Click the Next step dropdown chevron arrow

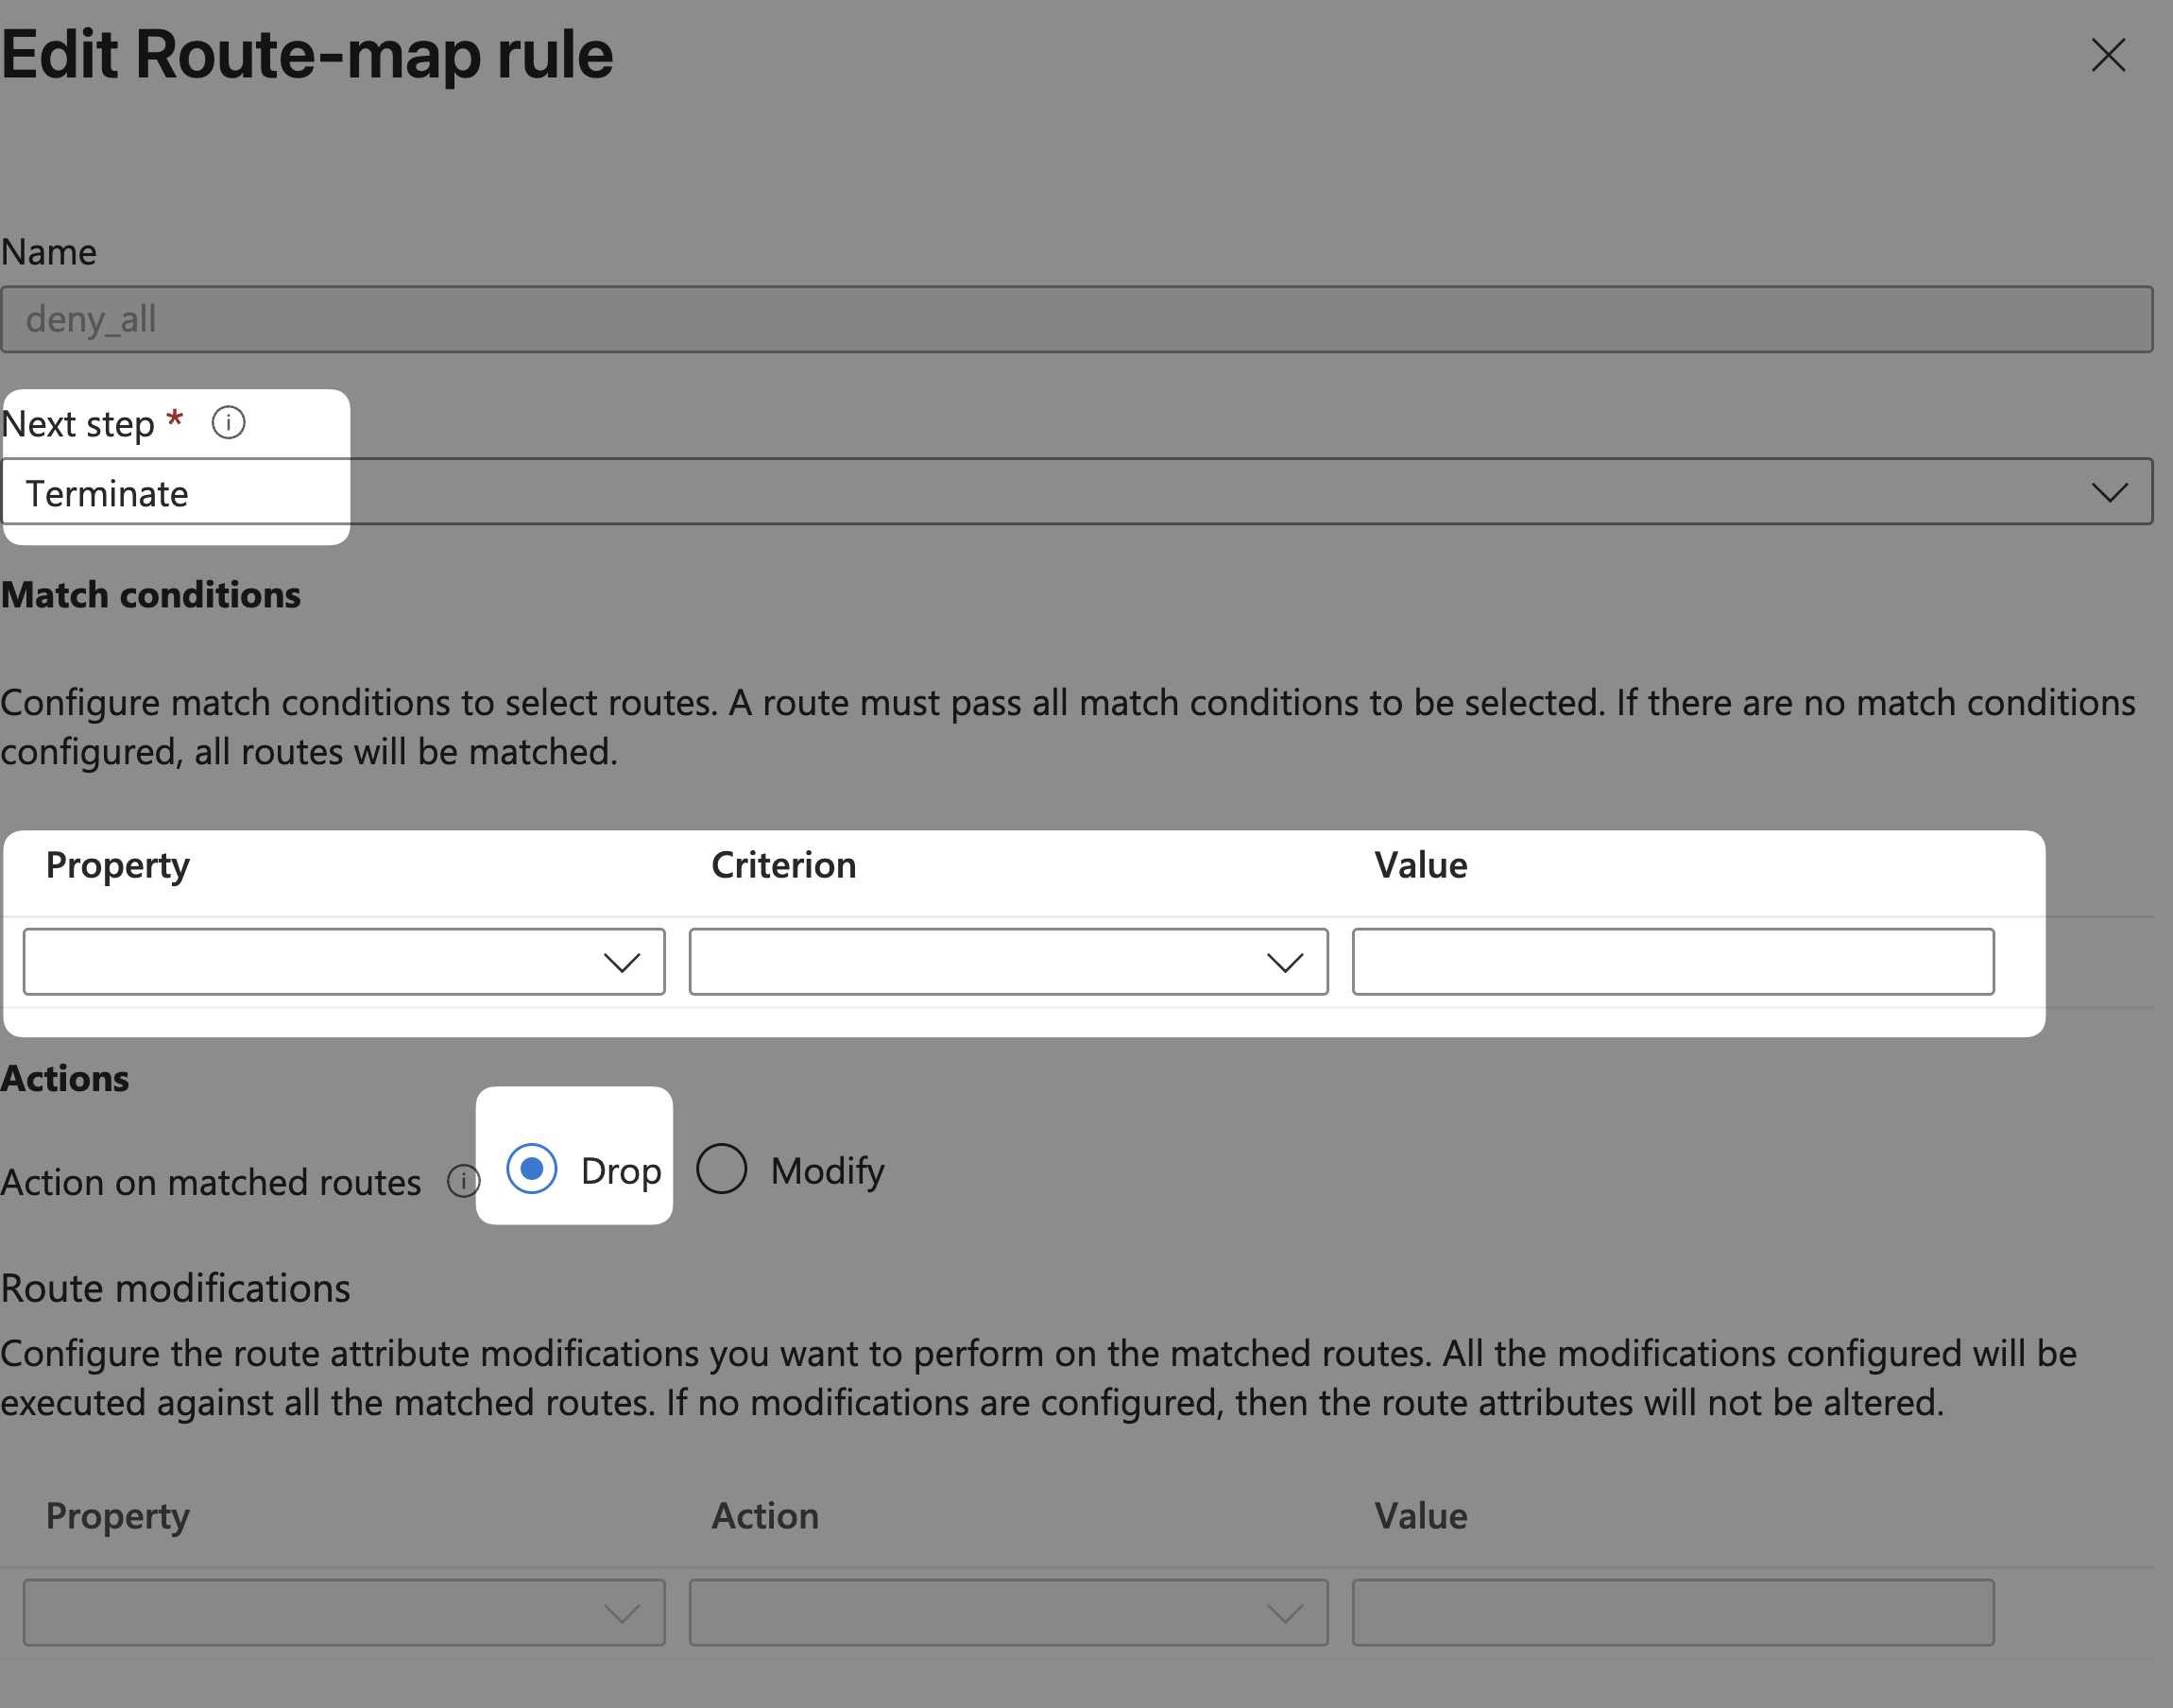click(2109, 492)
